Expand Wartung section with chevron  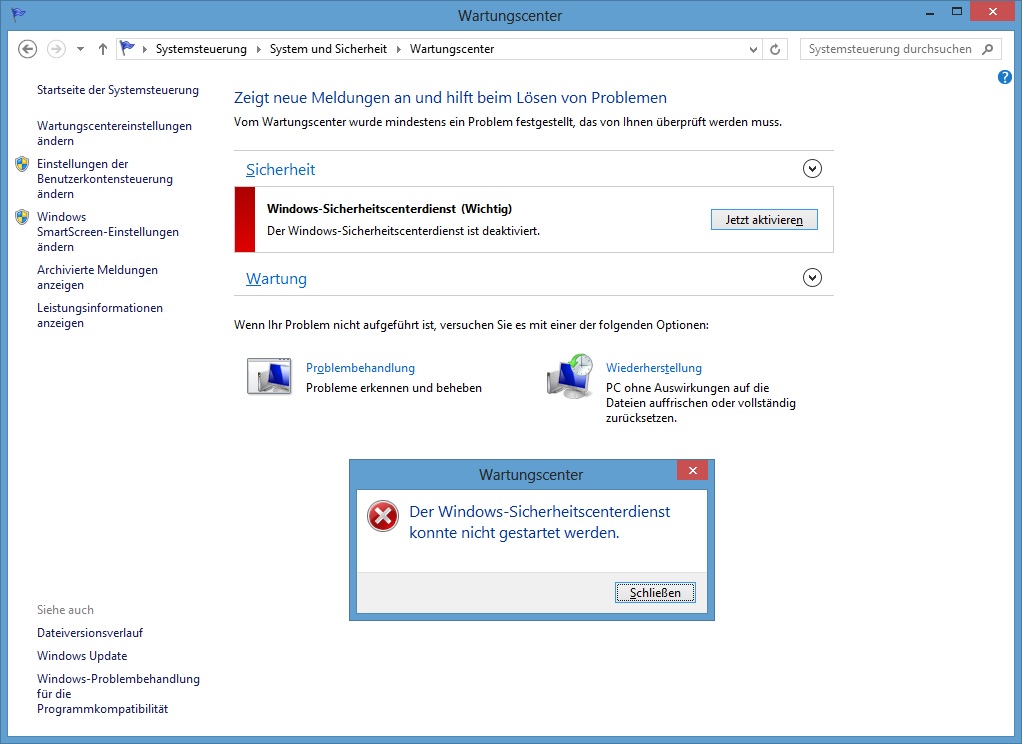point(812,278)
